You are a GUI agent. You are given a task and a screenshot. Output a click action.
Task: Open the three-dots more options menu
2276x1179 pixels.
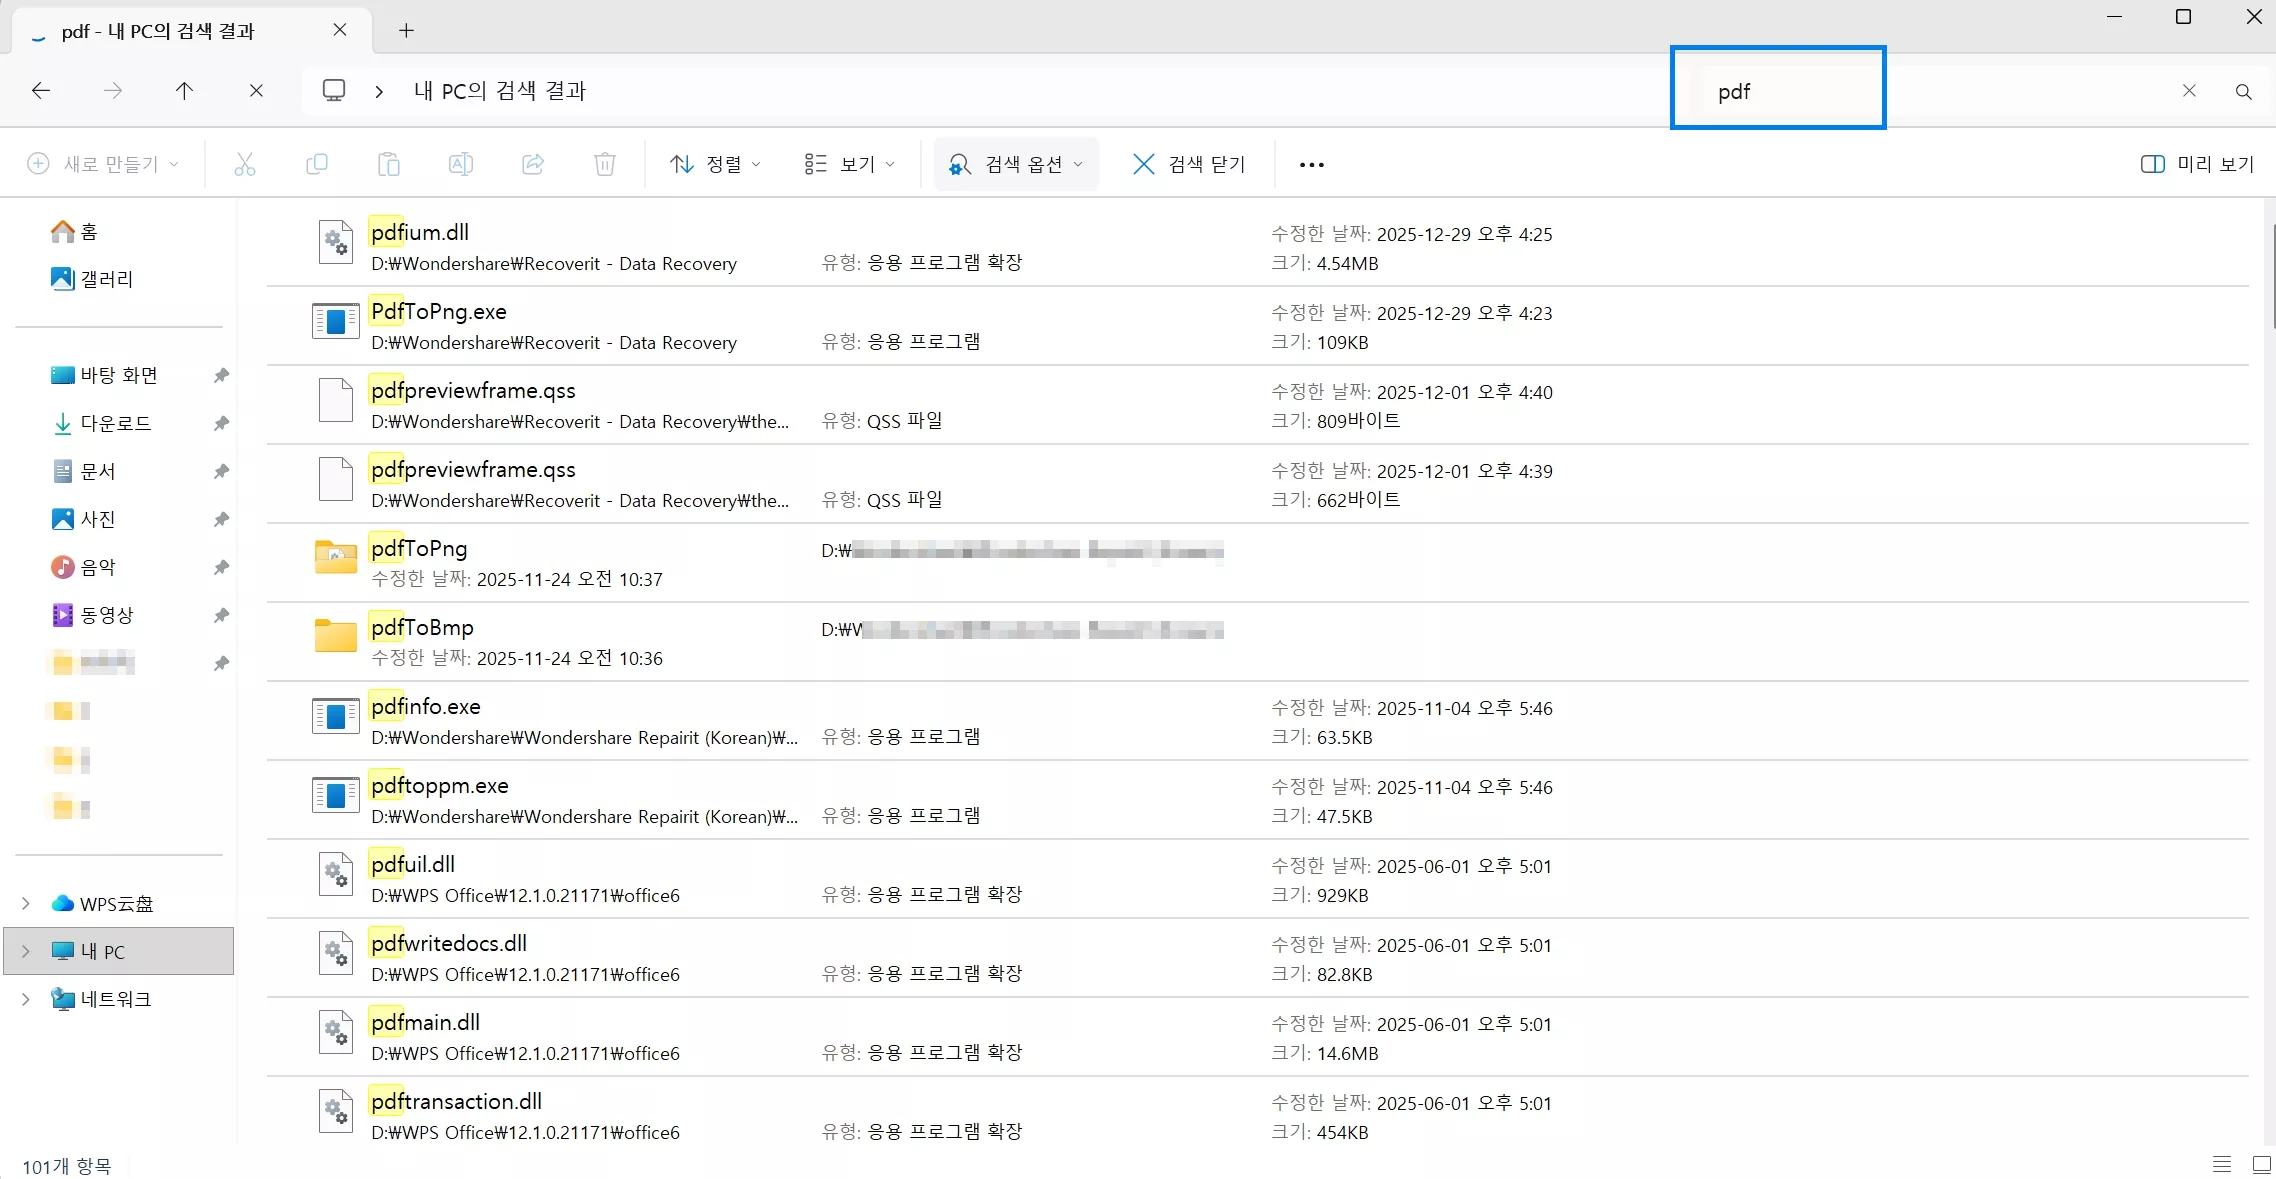point(1311,165)
